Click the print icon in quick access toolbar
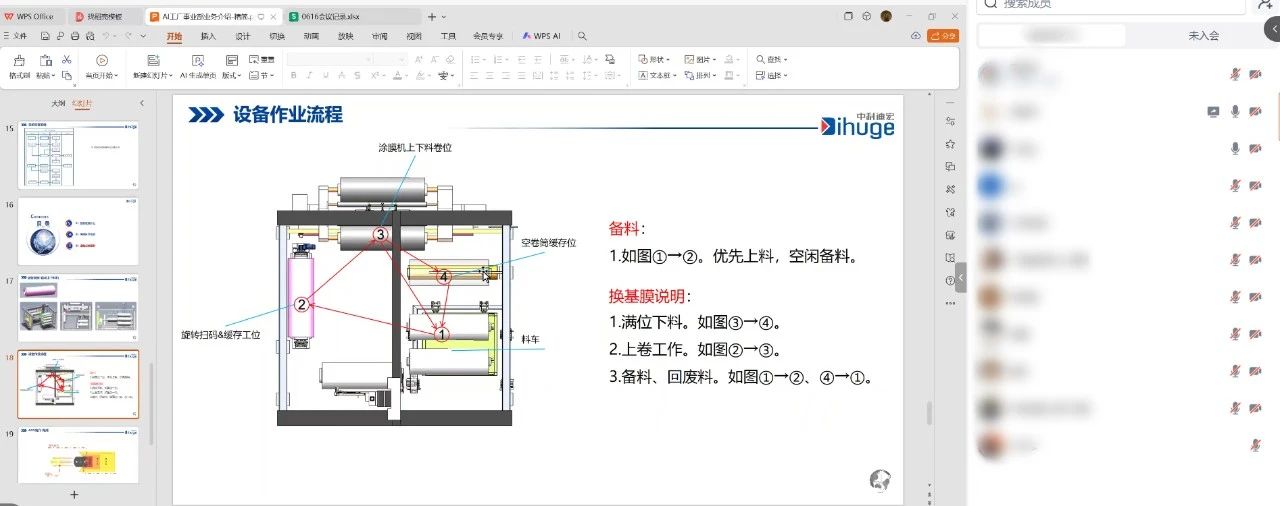The image size is (1280, 506). [74, 36]
